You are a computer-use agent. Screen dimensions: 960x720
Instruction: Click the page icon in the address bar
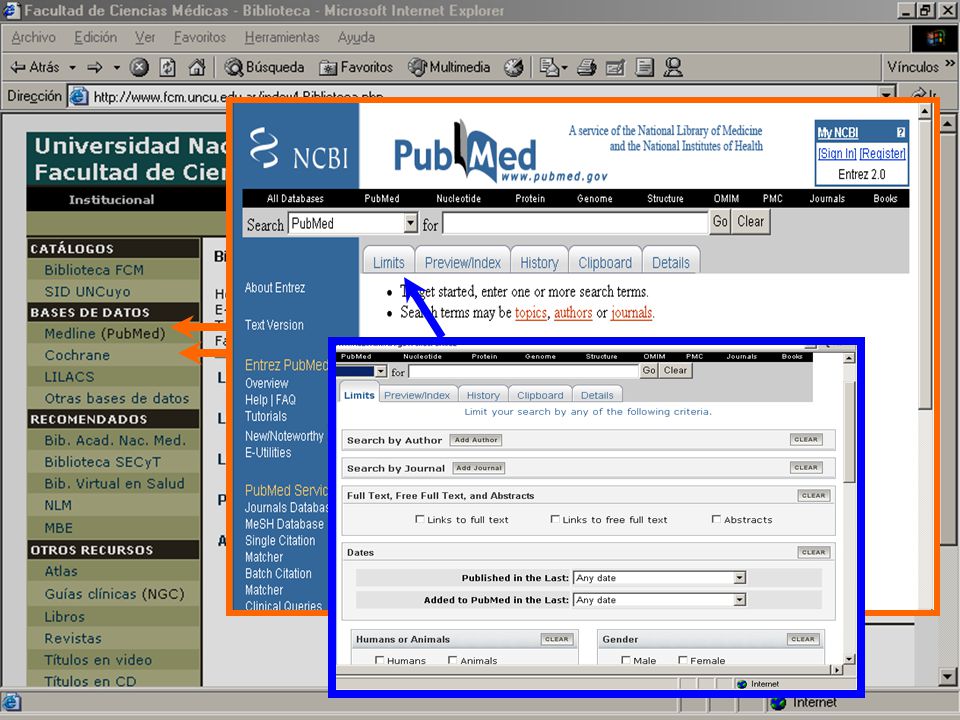pyautogui.click(x=78, y=96)
